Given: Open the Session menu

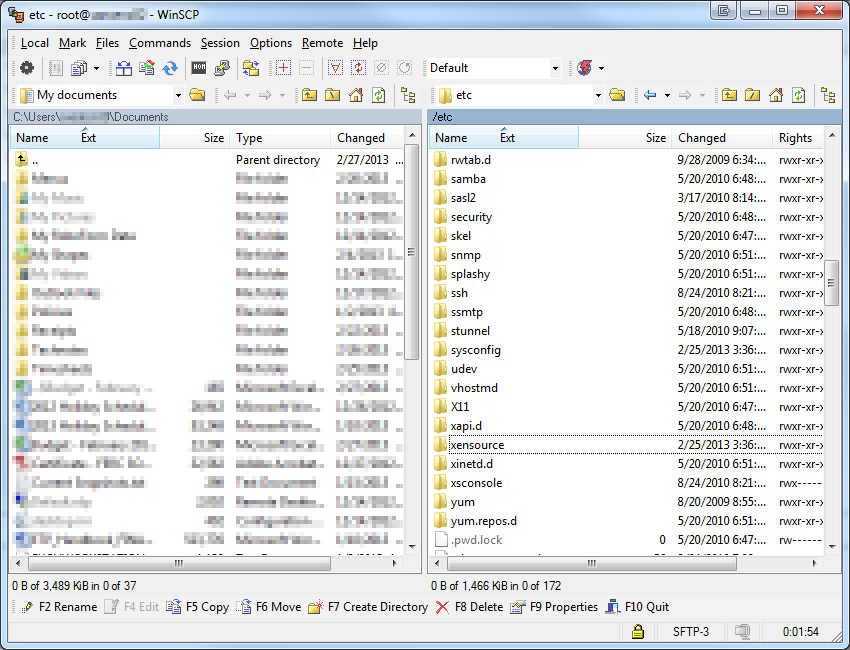Looking at the screenshot, I should point(220,43).
